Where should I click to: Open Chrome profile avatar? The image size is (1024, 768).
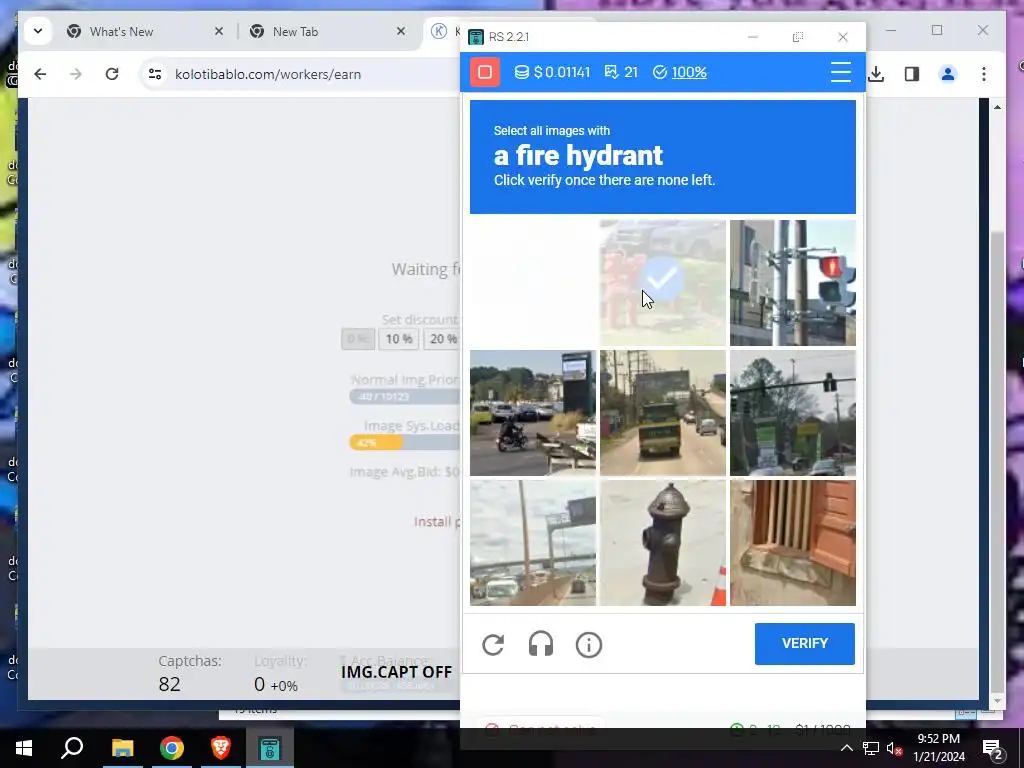pyautogui.click(x=948, y=74)
